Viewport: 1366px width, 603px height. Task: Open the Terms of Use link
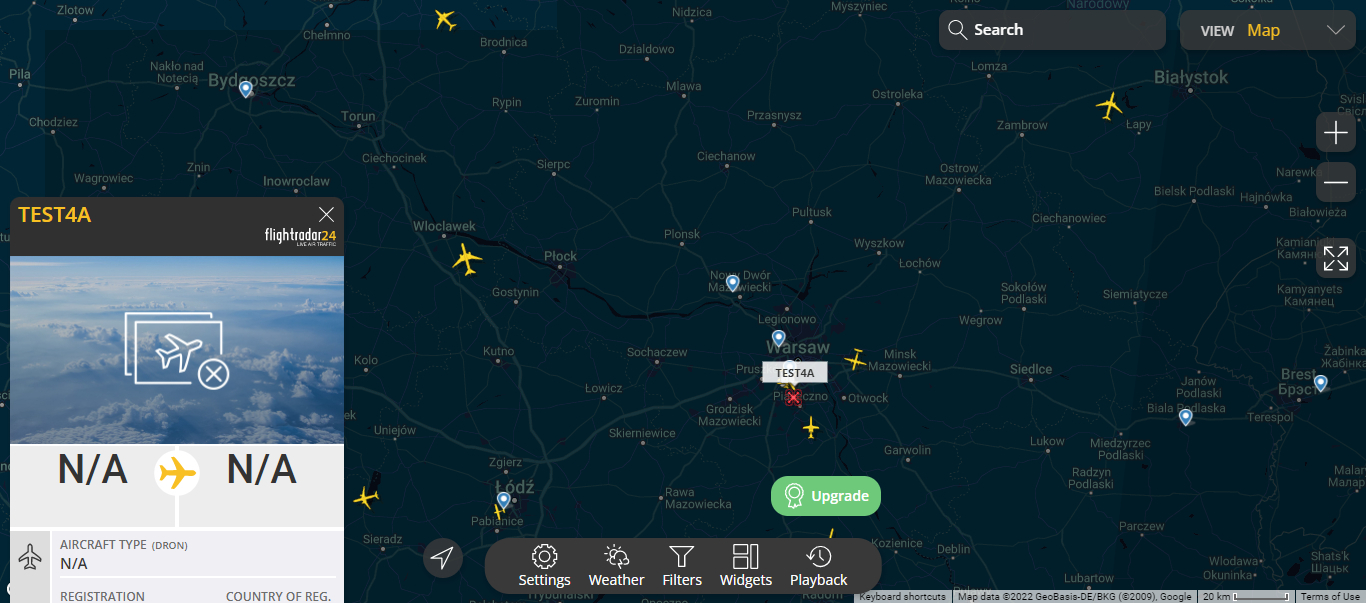pos(1330,597)
